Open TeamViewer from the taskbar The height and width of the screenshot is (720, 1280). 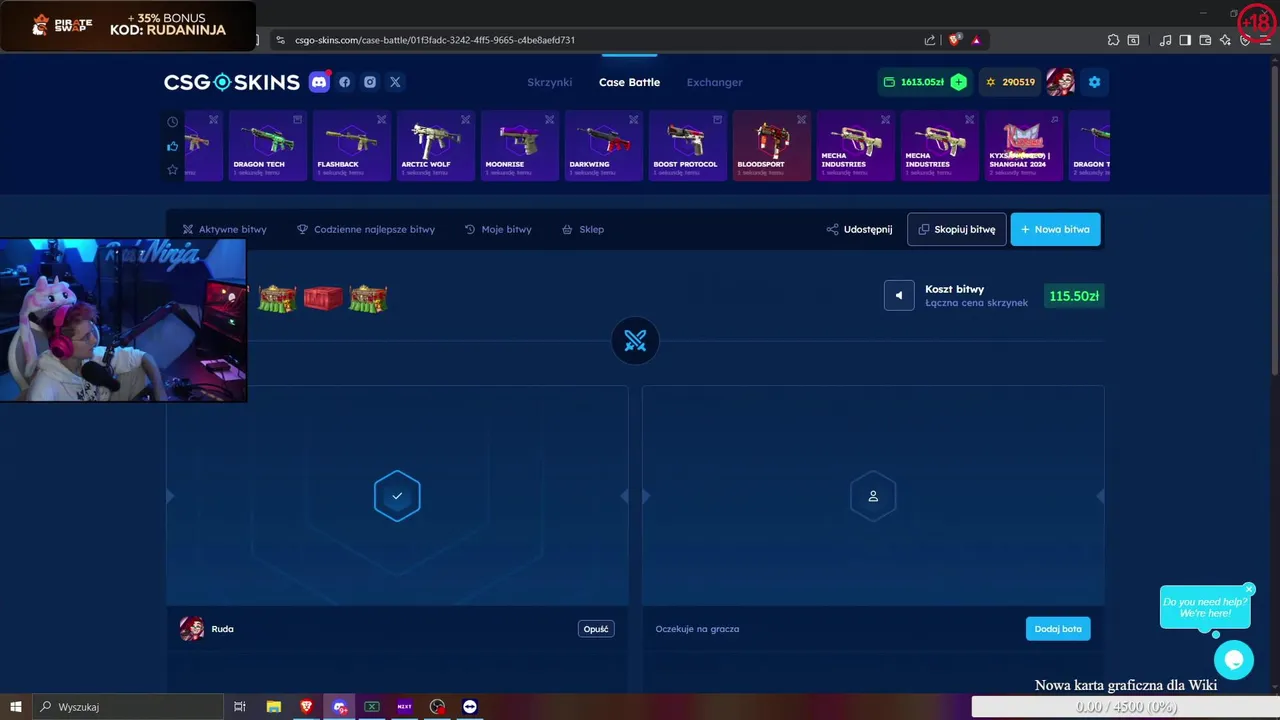tap(470, 707)
